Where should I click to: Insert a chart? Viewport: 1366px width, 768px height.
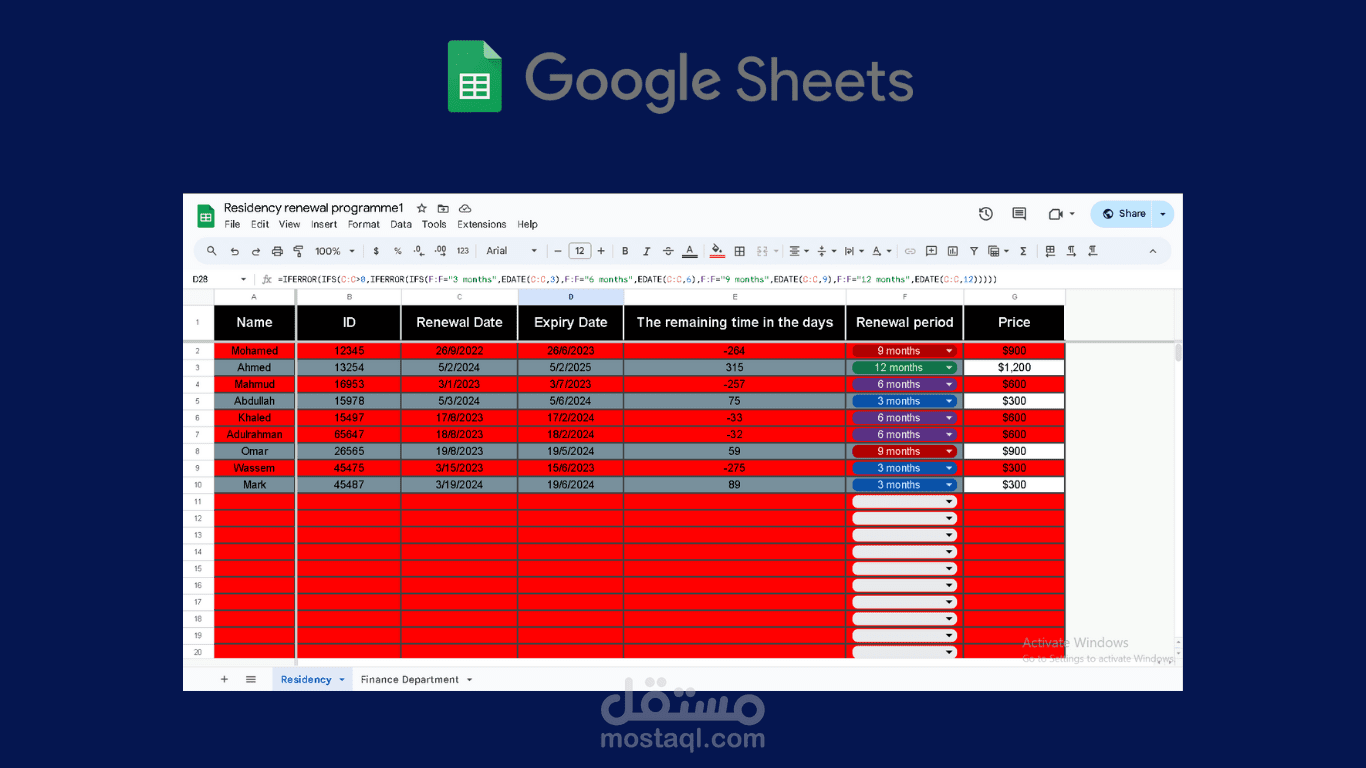(x=952, y=251)
